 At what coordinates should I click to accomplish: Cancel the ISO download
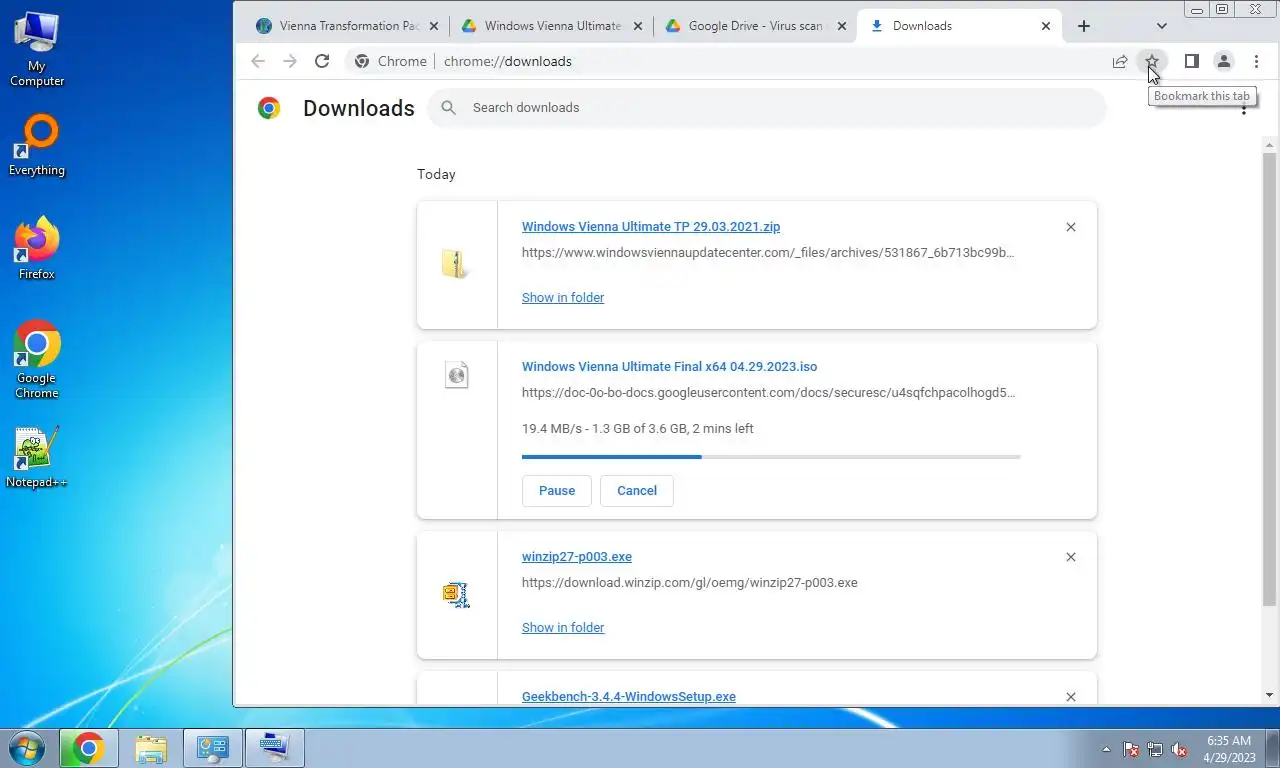tap(637, 491)
